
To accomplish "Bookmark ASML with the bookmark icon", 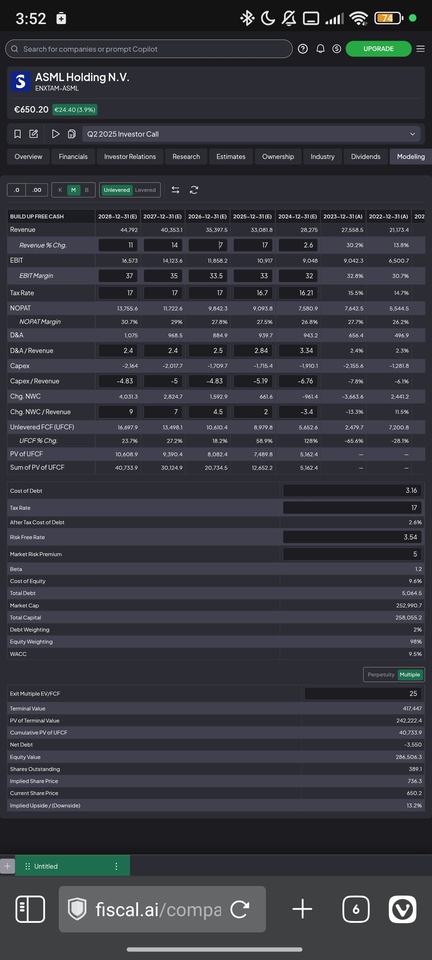I will 18,133.
